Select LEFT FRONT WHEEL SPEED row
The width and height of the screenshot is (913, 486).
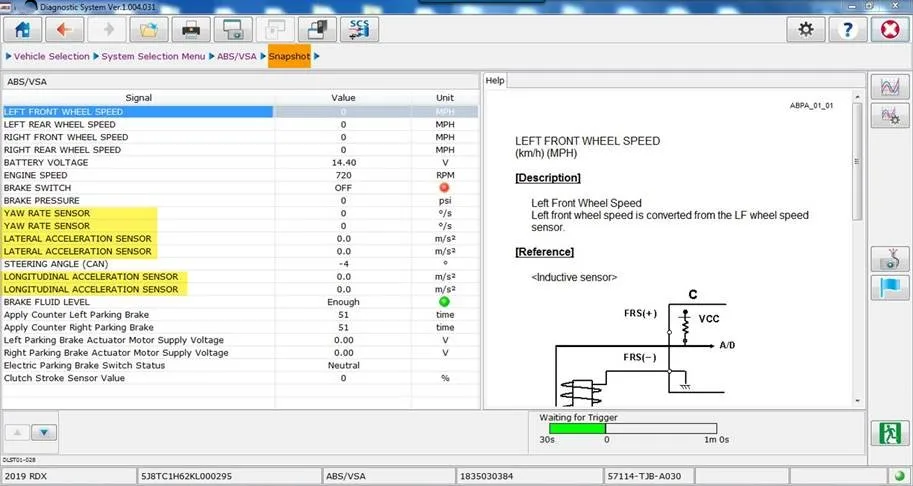[x=240, y=112]
